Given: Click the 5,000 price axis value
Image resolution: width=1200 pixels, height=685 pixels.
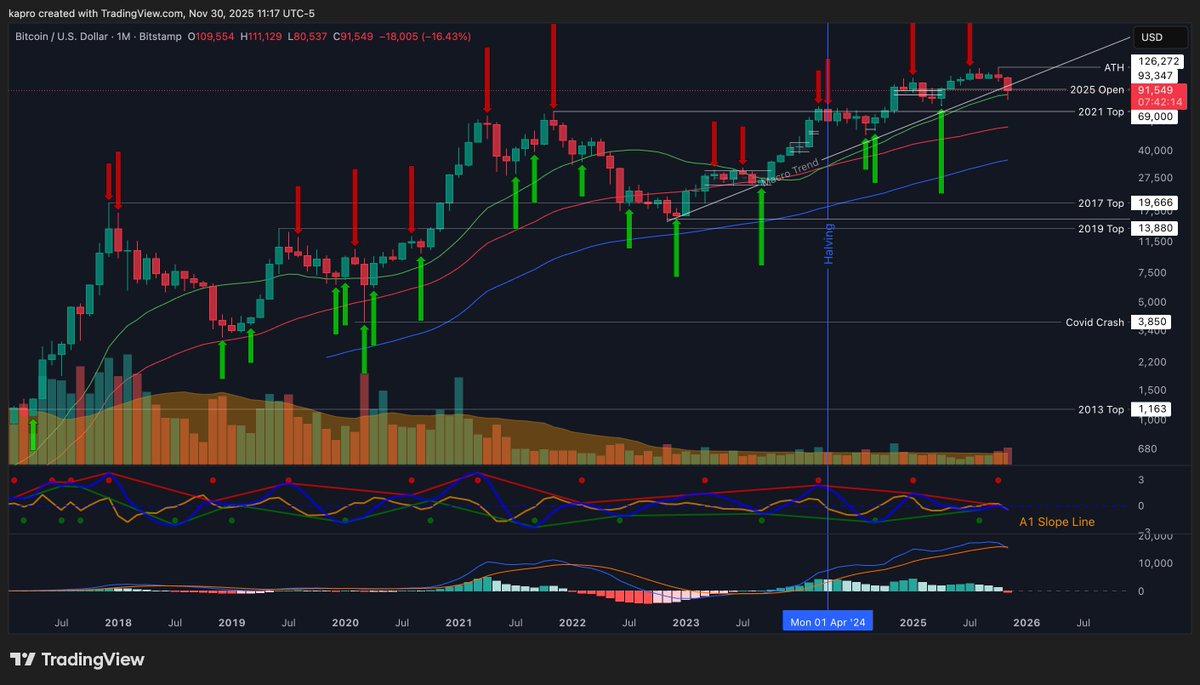Looking at the screenshot, I should [x=1151, y=302].
